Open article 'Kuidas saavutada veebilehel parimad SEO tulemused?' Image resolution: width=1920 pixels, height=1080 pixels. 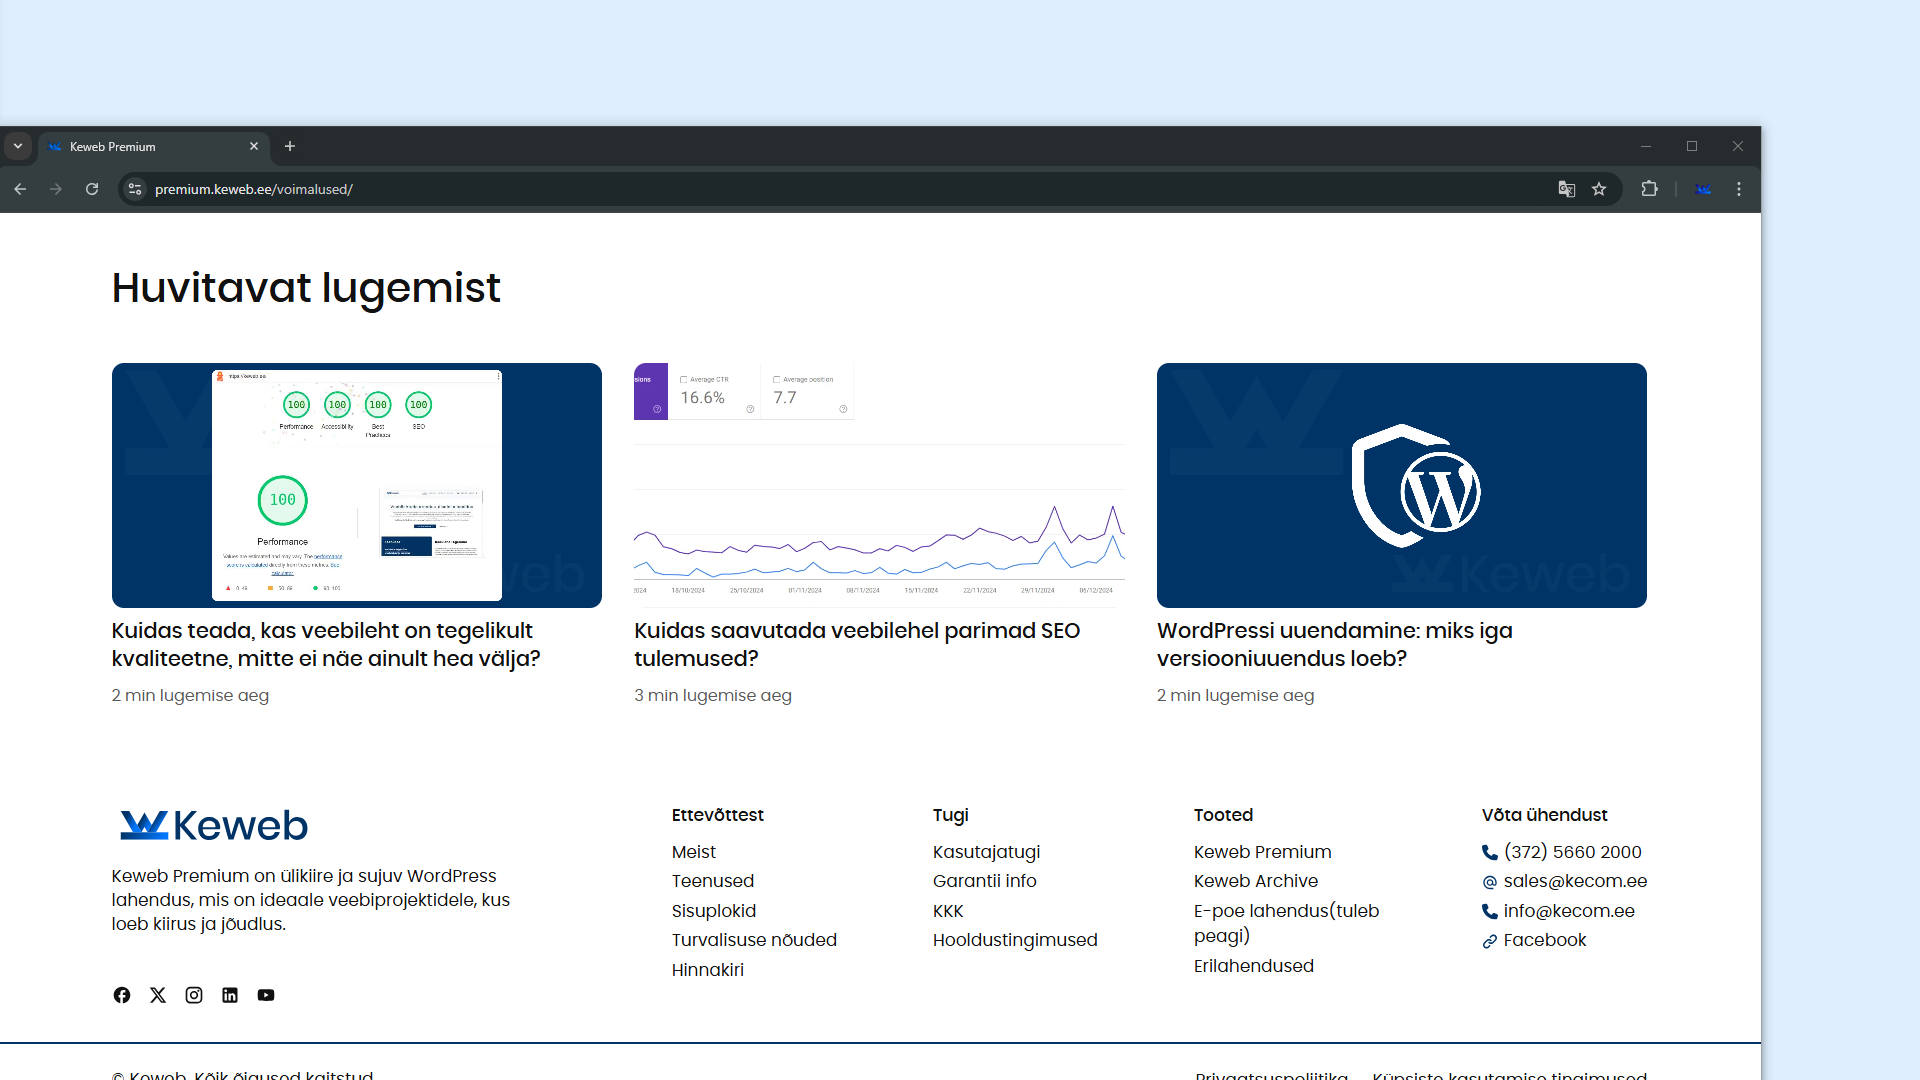[x=857, y=645]
